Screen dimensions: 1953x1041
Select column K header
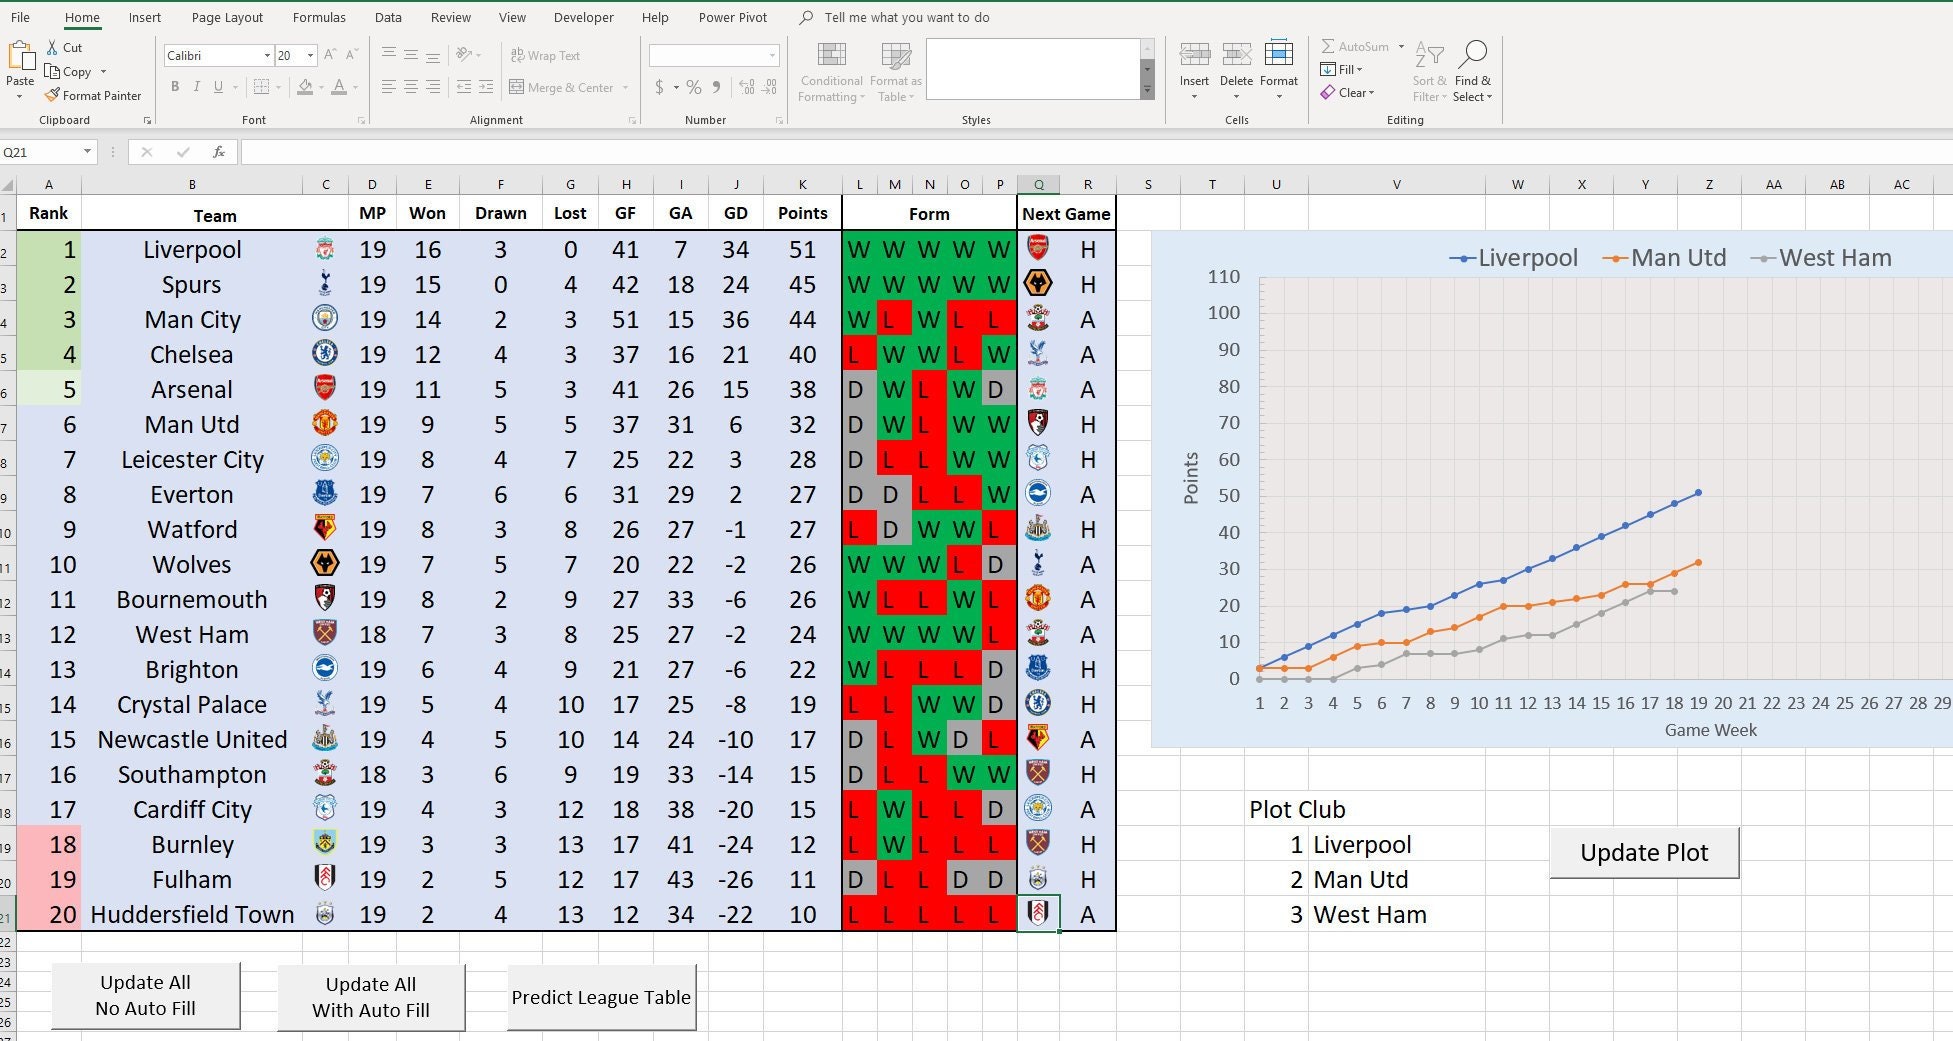point(802,185)
